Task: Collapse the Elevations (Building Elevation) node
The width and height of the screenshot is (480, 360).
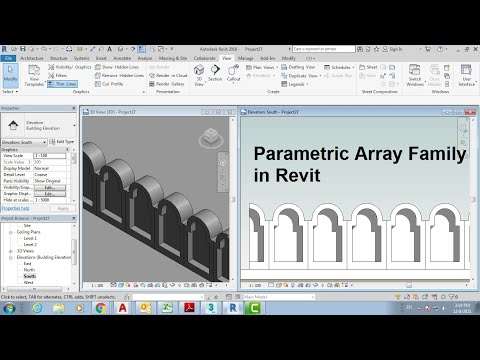Action: (x=11, y=258)
